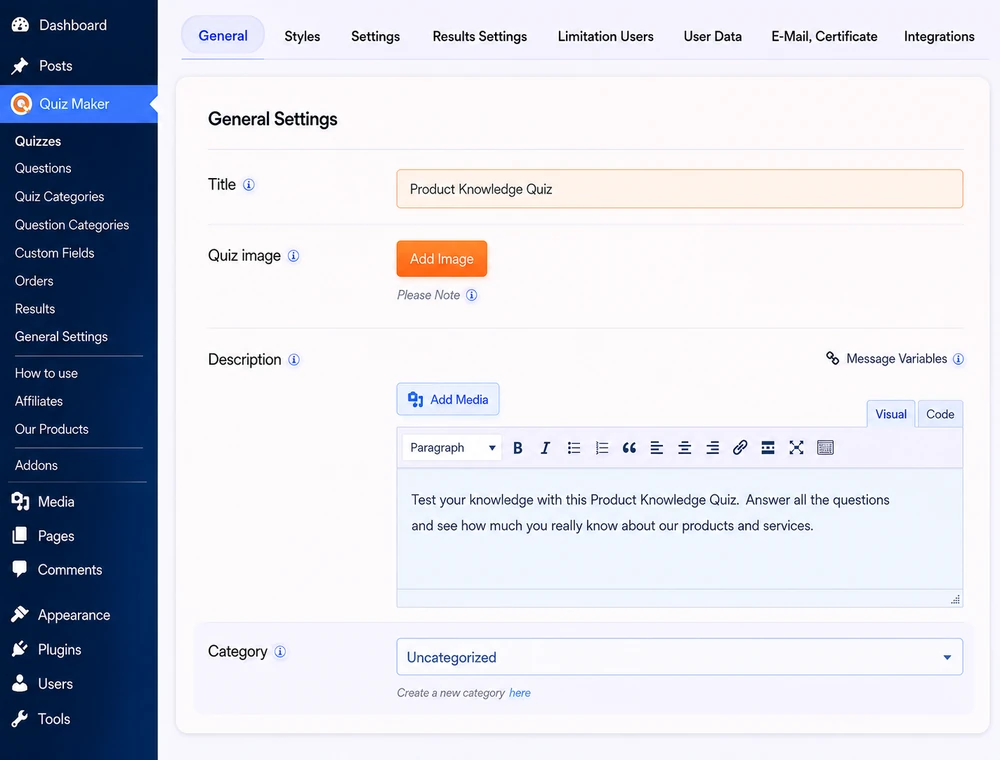Insert a bulleted list
The image size is (1000, 760).
point(574,448)
